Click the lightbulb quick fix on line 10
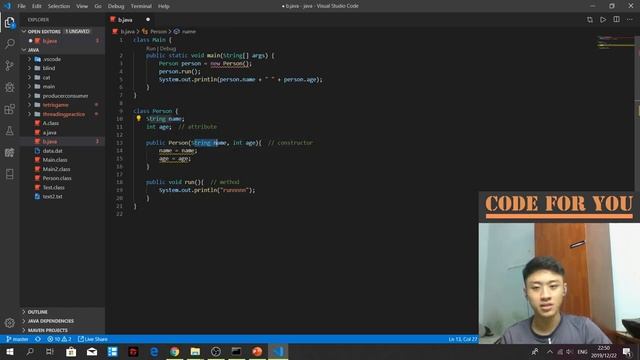The height and width of the screenshot is (360, 640). [x=139, y=118]
